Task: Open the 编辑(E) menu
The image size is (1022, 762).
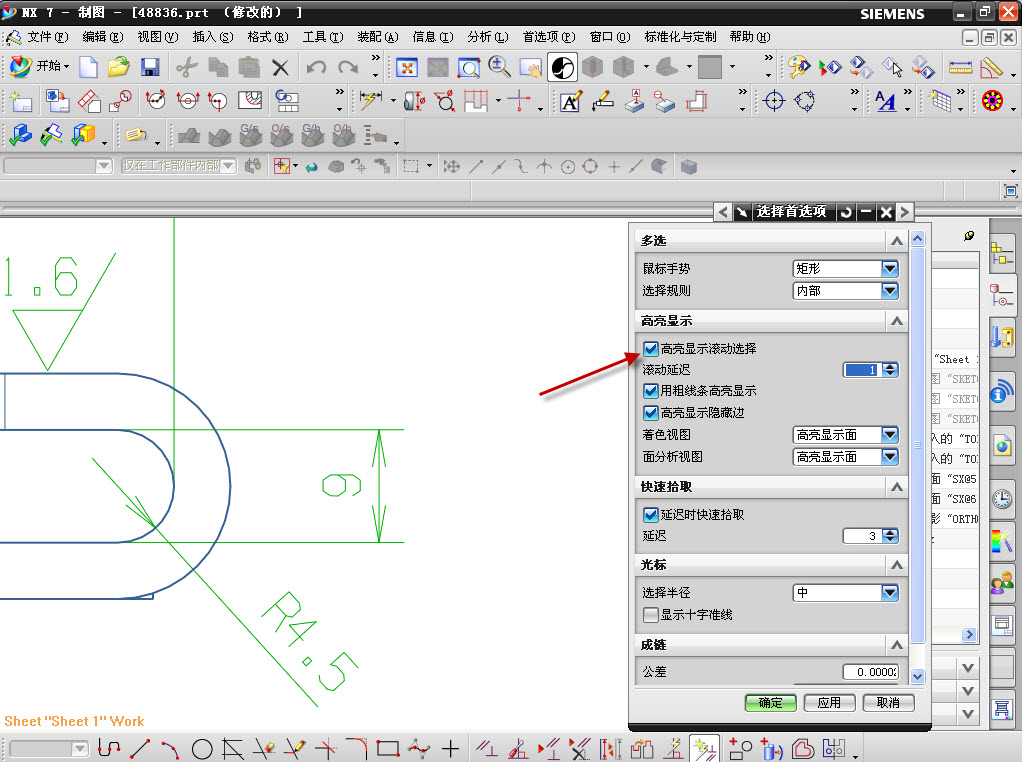Action: pos(103,37)
